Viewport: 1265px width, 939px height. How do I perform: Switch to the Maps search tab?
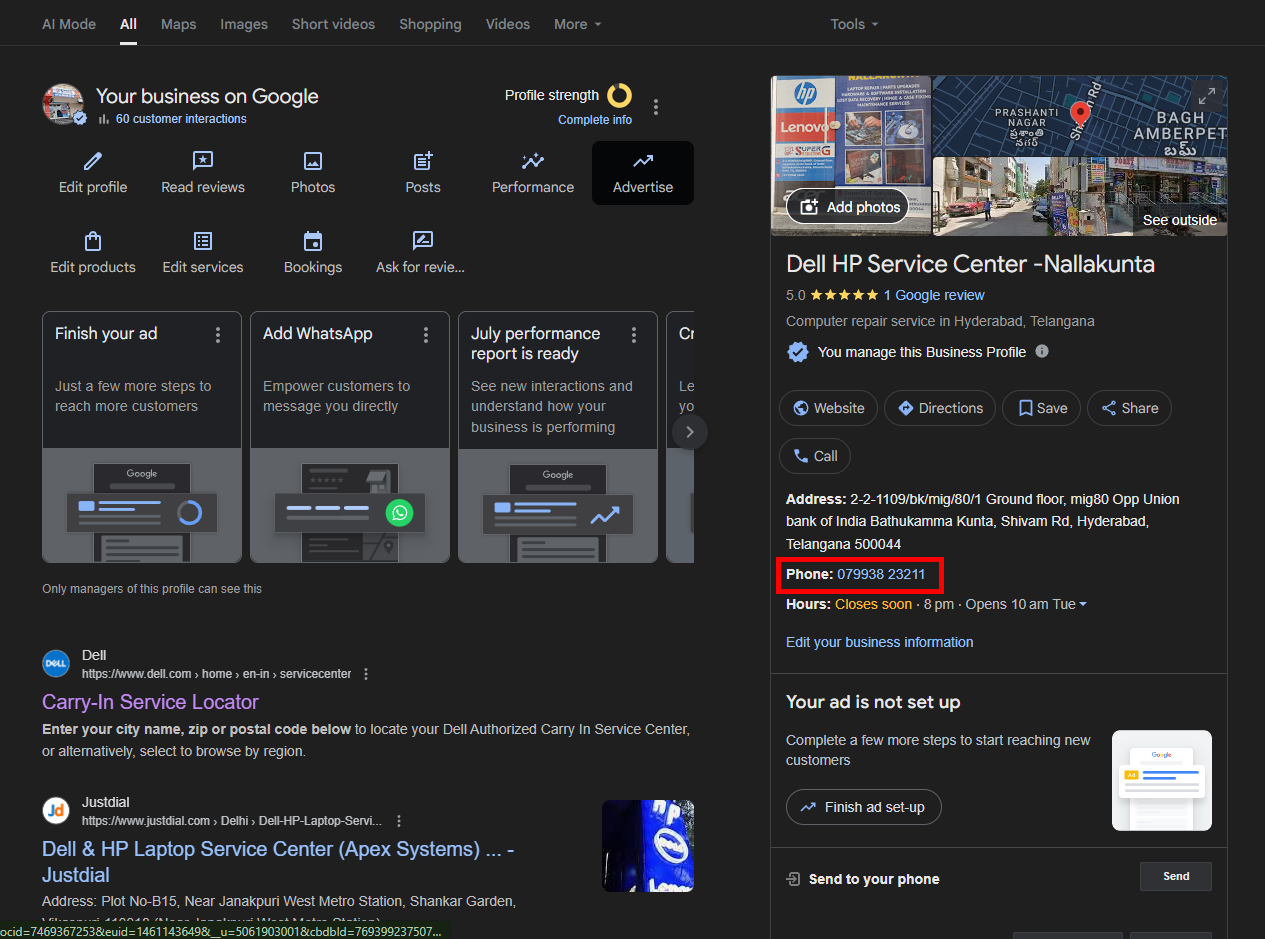point(179,24)
